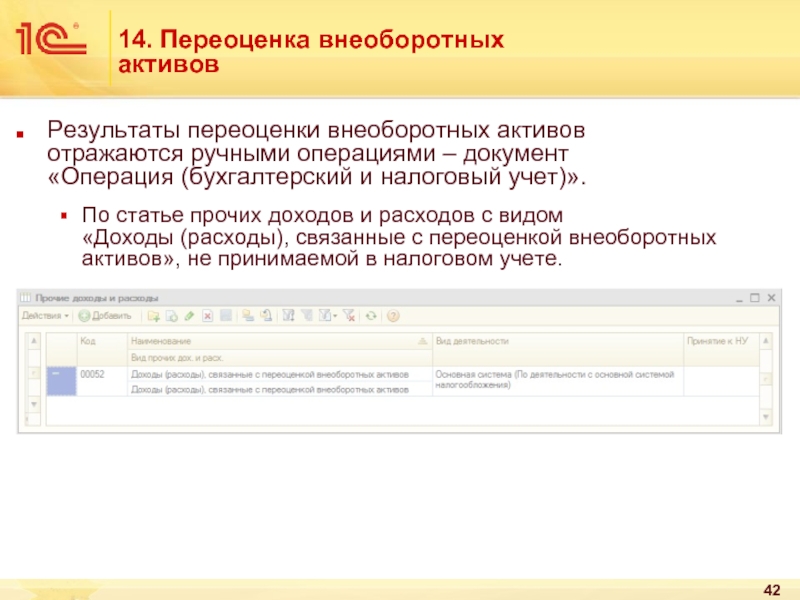Open the Действия dropdown menu
Viewport: 800px width, 600px height.
(45, 316)
